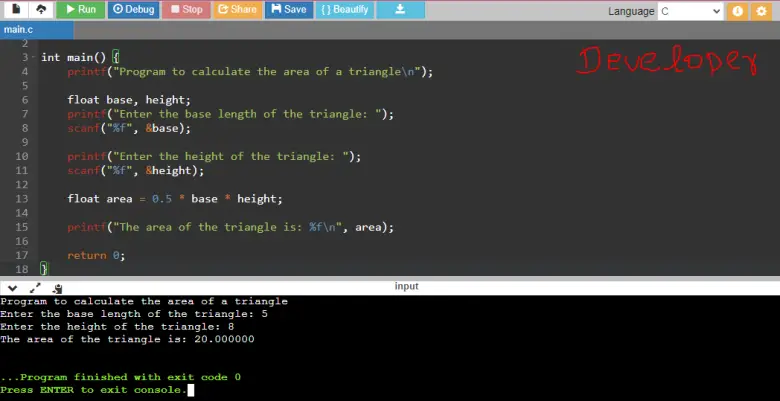This screenshot has height=401, width=780.
Task: Click line number 17 in the gutter
Action: 22,256
